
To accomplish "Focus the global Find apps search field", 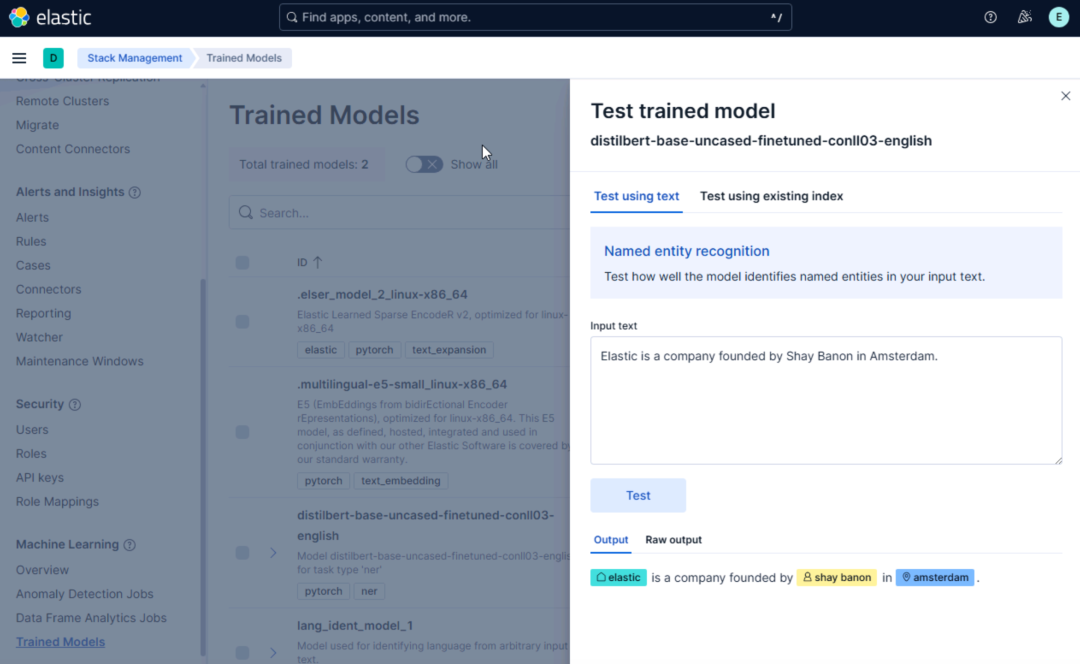I will 535,17.
